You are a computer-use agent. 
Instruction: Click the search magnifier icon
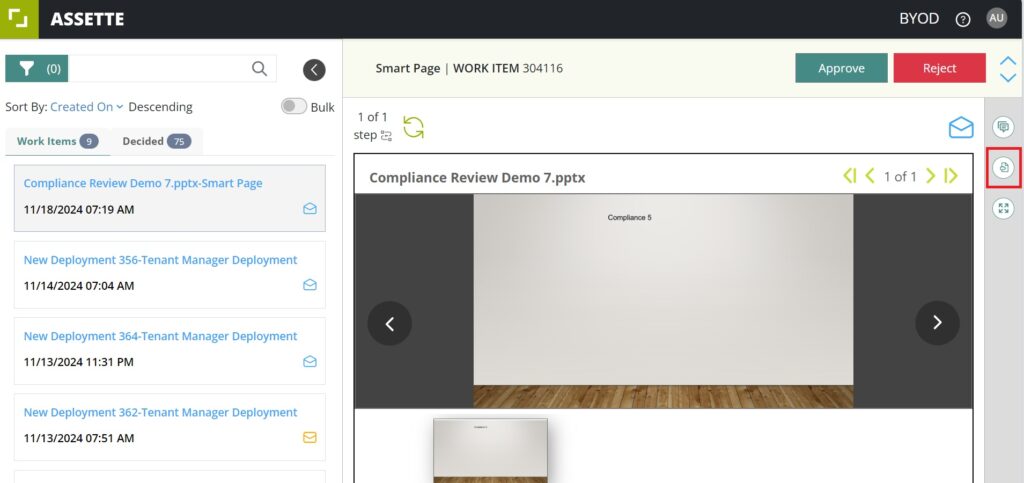point(259,69)
